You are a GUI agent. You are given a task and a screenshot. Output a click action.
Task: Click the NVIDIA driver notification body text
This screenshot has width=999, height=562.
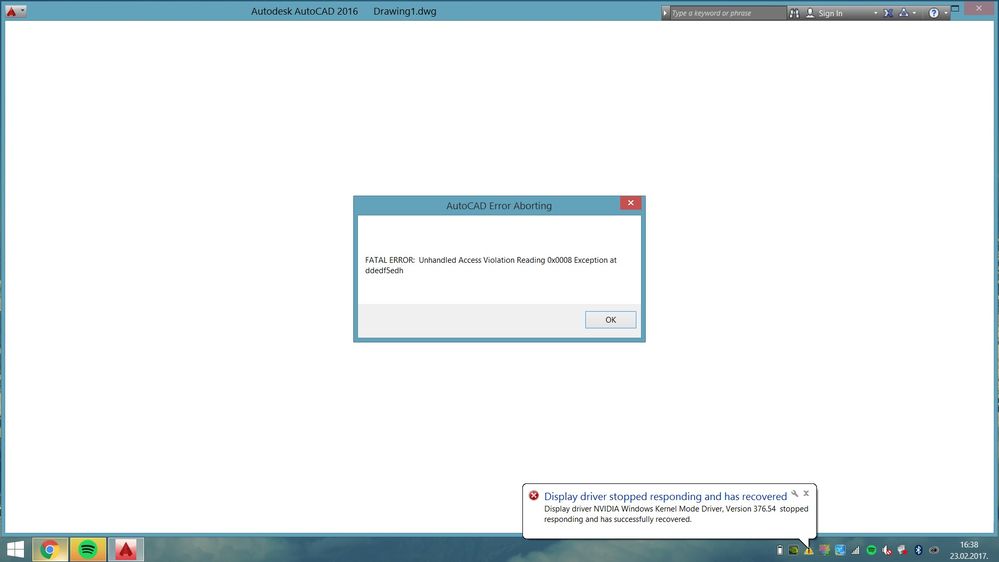click(676, 514)
